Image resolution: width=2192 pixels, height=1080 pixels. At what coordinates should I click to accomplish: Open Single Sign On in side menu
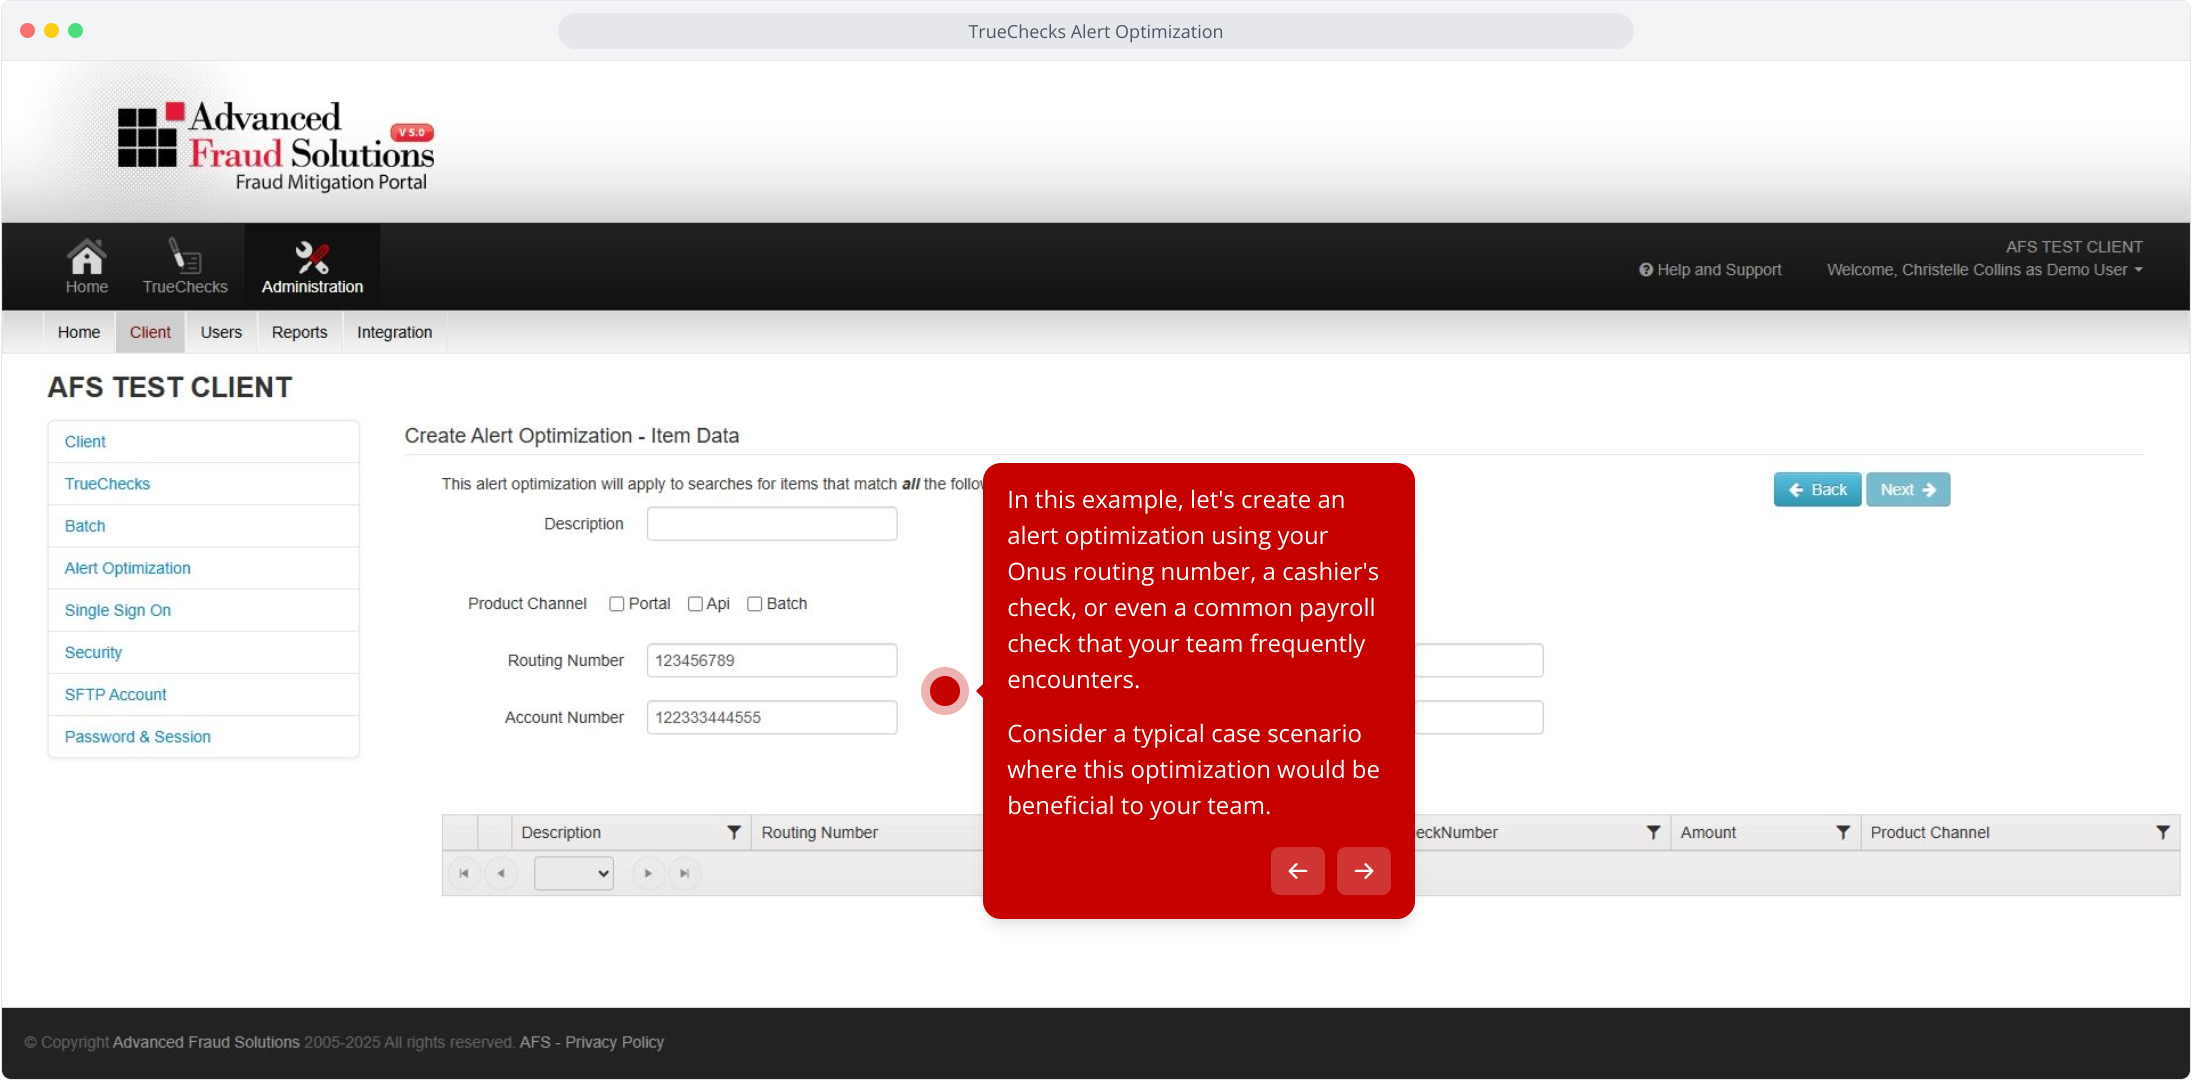click(203, 610)
